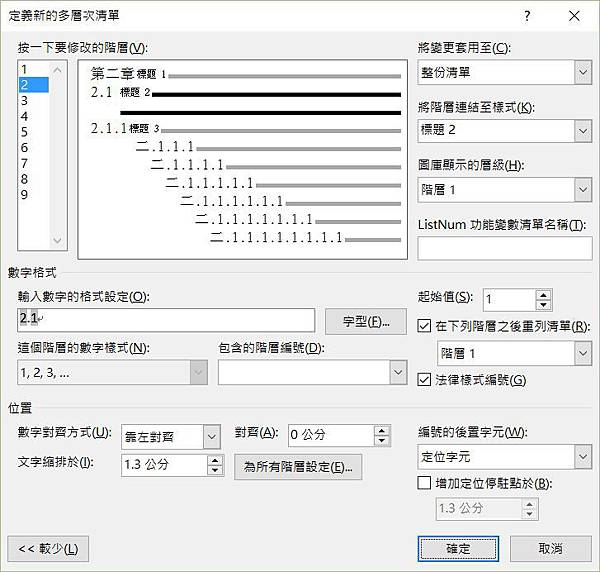
Task: Open the 將階層連結至樣式 dropdown
Action: click(x=583, y=131)
